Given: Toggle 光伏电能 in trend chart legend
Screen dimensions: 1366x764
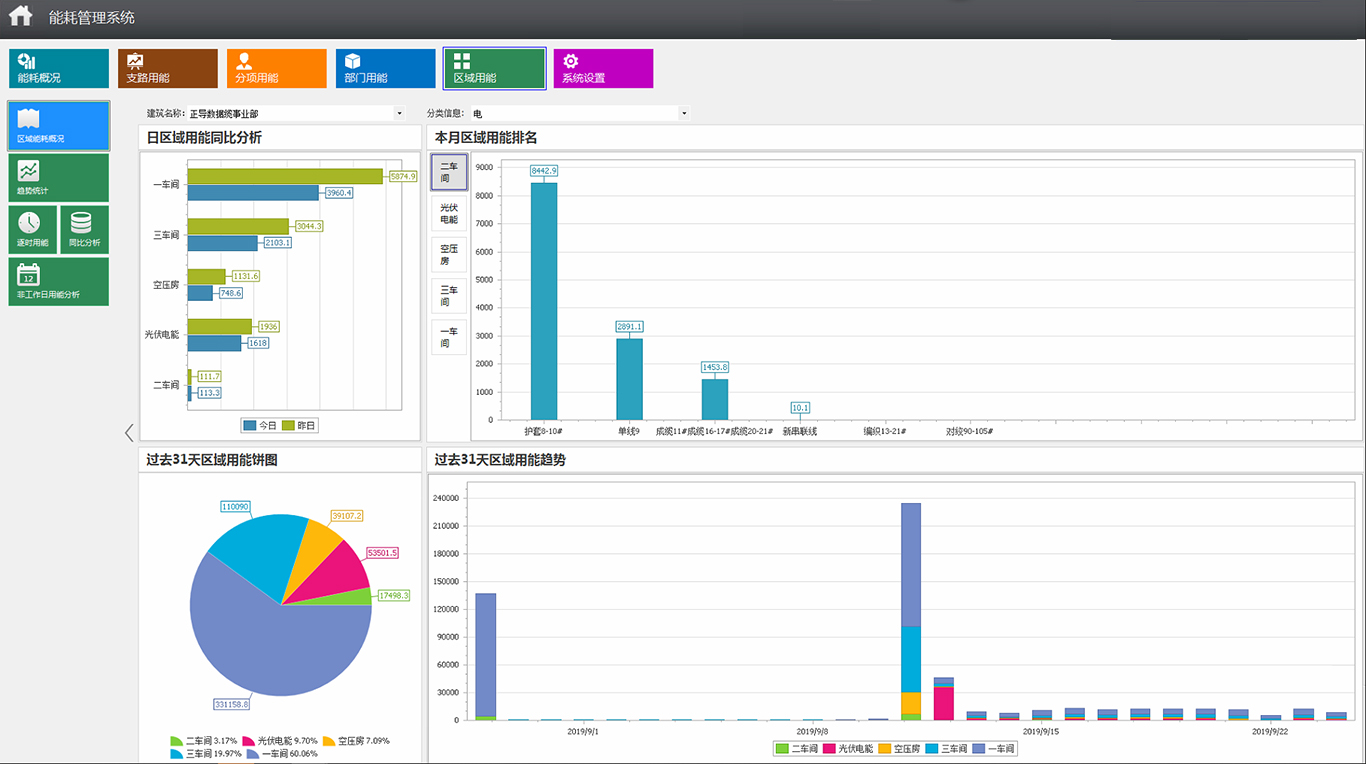Looking at the screenshot, I should point(849,748).
